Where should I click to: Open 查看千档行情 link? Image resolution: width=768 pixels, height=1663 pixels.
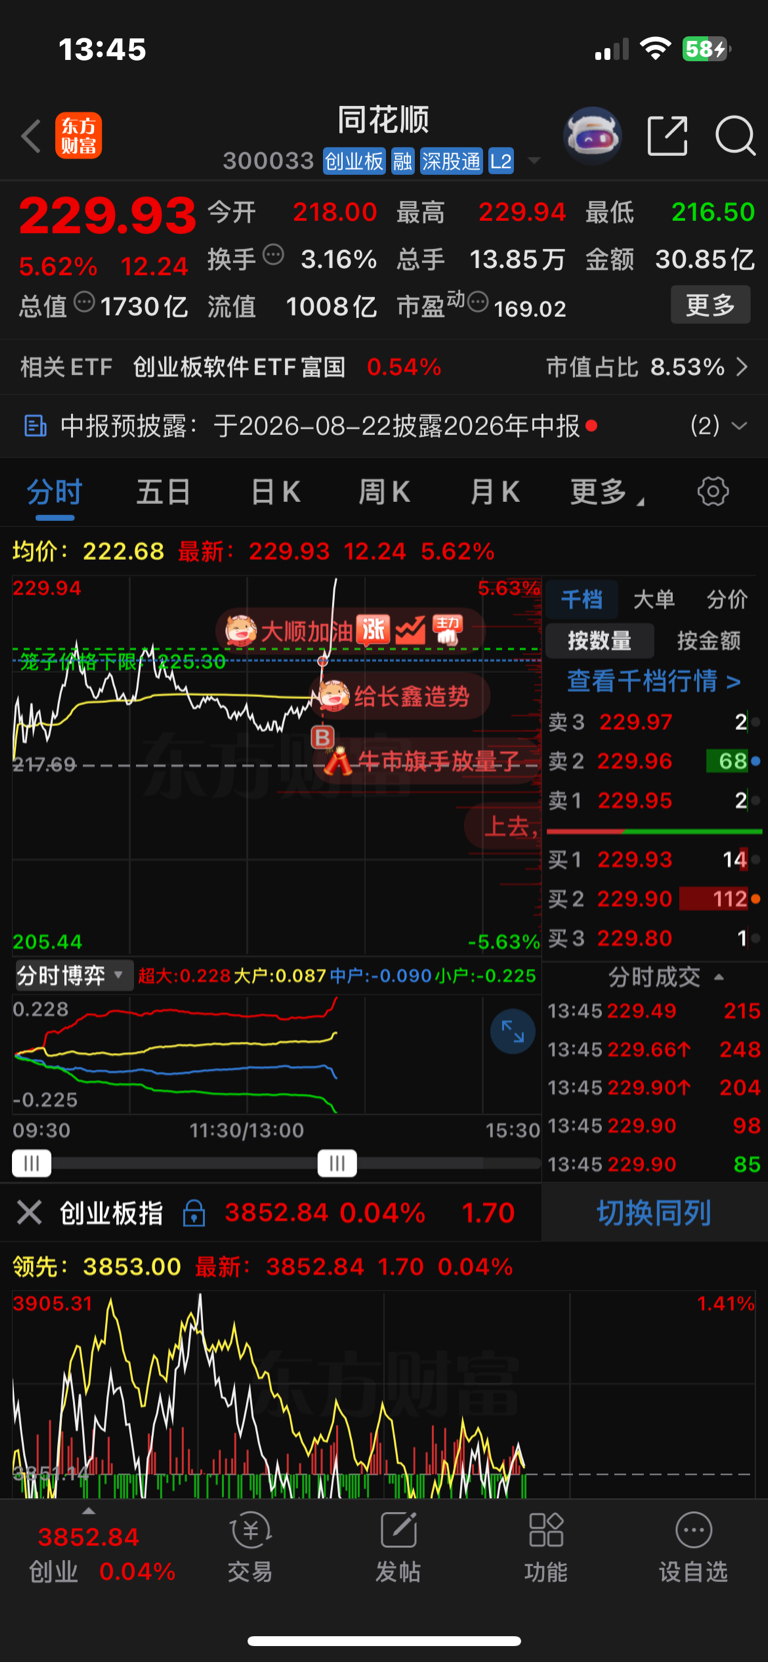654,681
